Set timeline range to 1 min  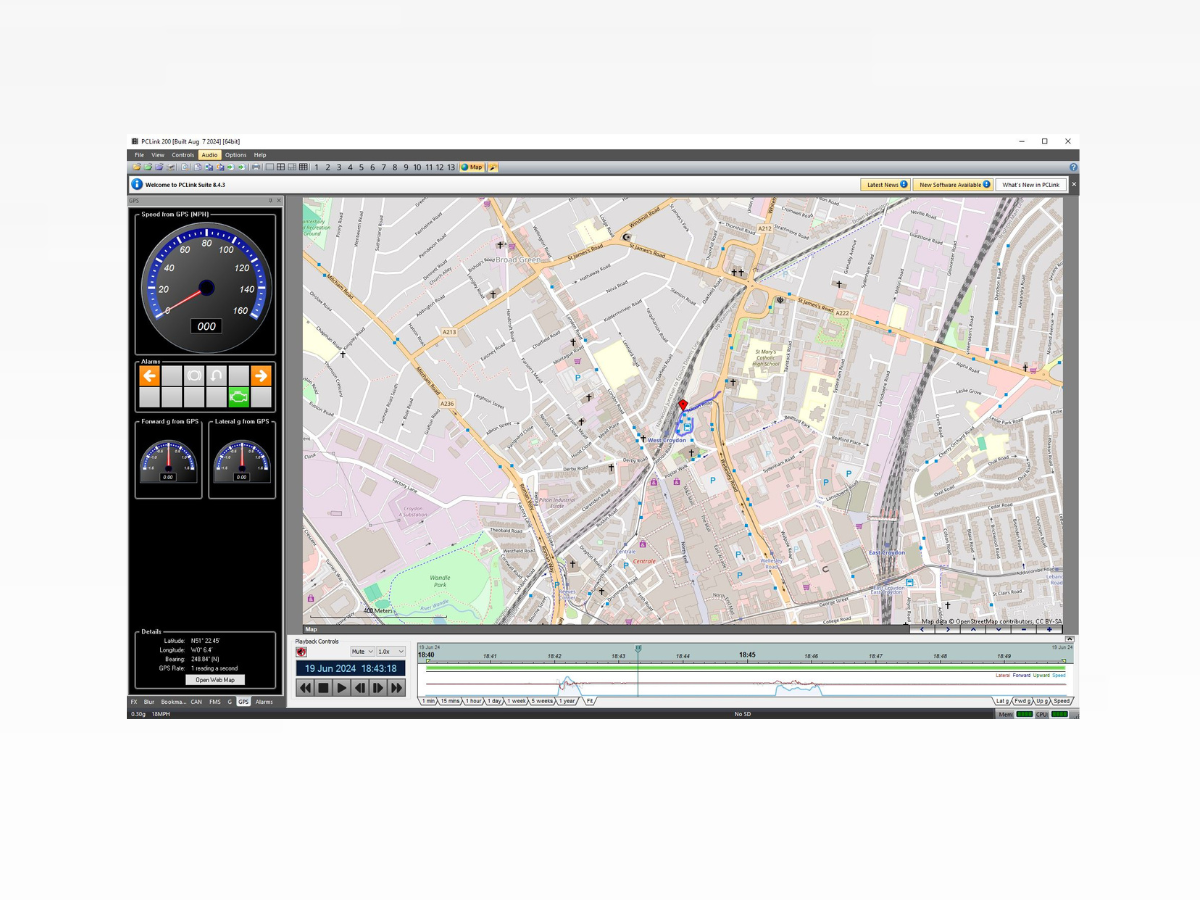(x=428, y=701)
